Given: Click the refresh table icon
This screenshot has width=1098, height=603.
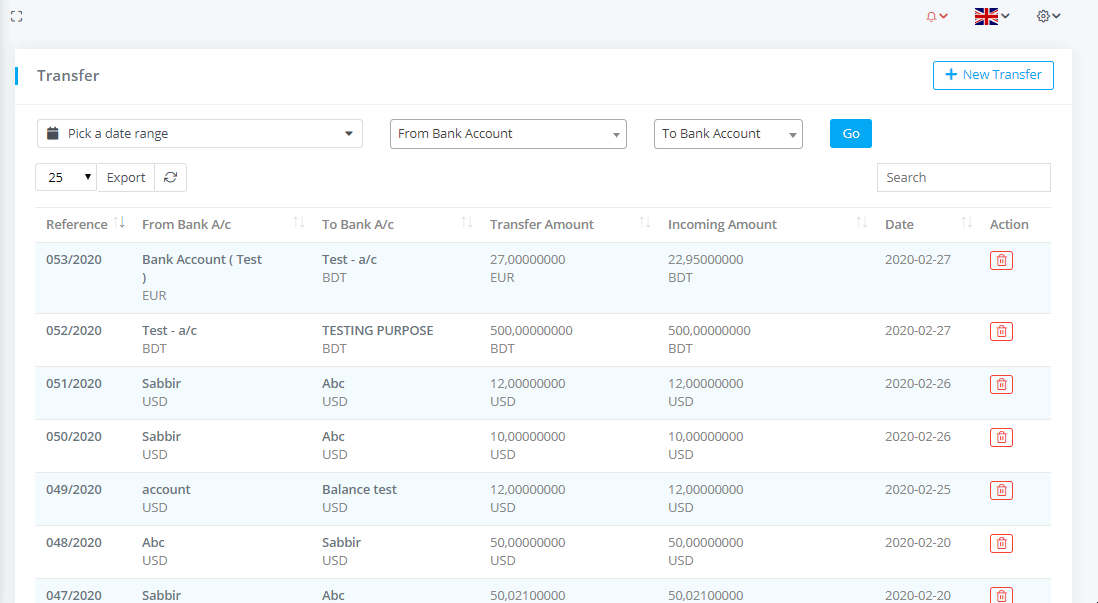Looking at the screenshot, I should 171,177.
